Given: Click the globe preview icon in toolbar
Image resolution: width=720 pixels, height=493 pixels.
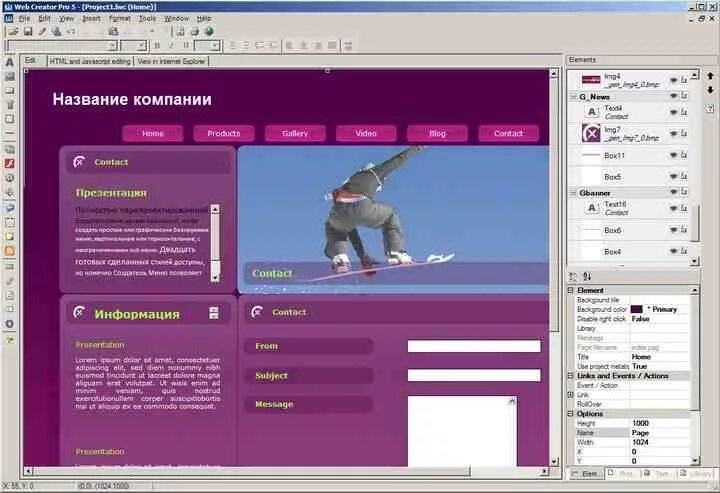Looking at the screenshot, I should click(x=209, y=32).
